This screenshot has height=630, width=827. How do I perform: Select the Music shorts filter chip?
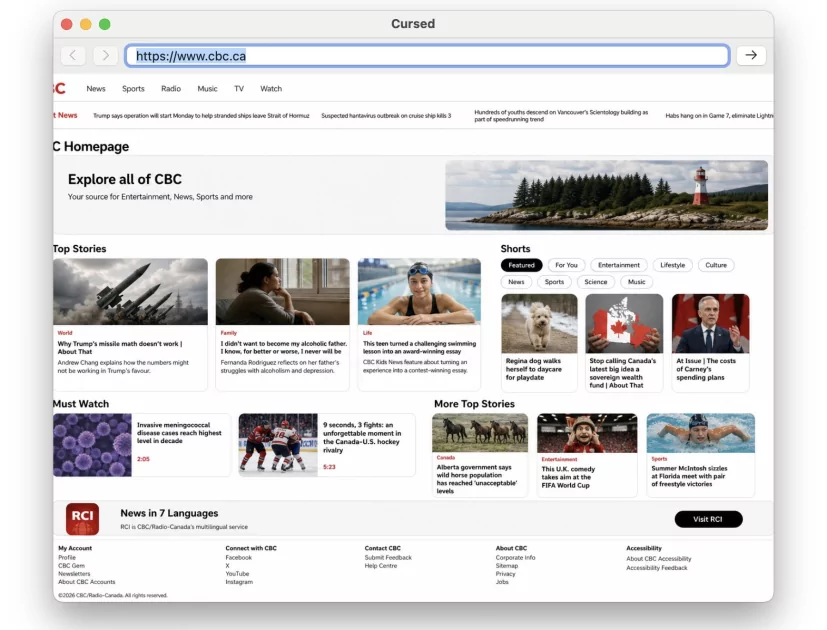pos(637,282)
